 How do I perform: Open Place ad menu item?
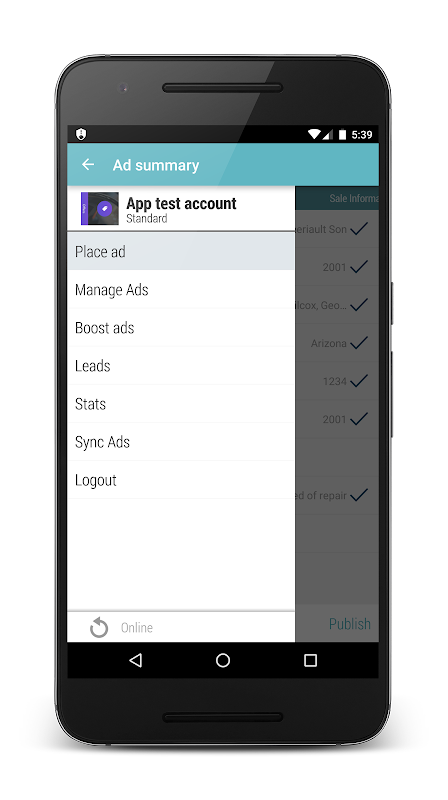coord(181,251)
